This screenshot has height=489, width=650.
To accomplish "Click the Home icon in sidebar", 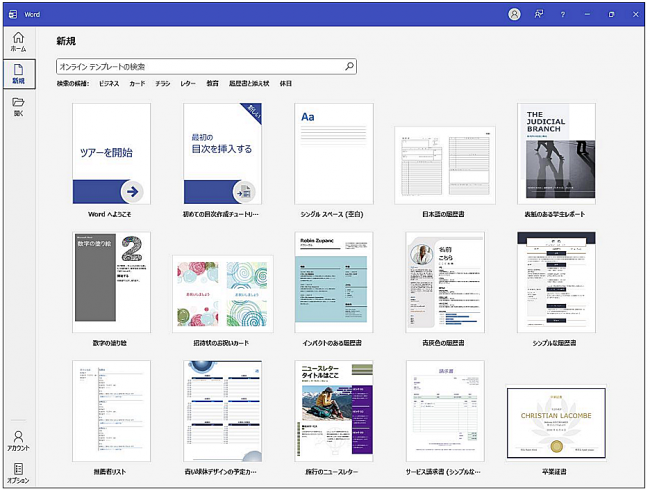I will pyautogui.click(x=18, y=42).
